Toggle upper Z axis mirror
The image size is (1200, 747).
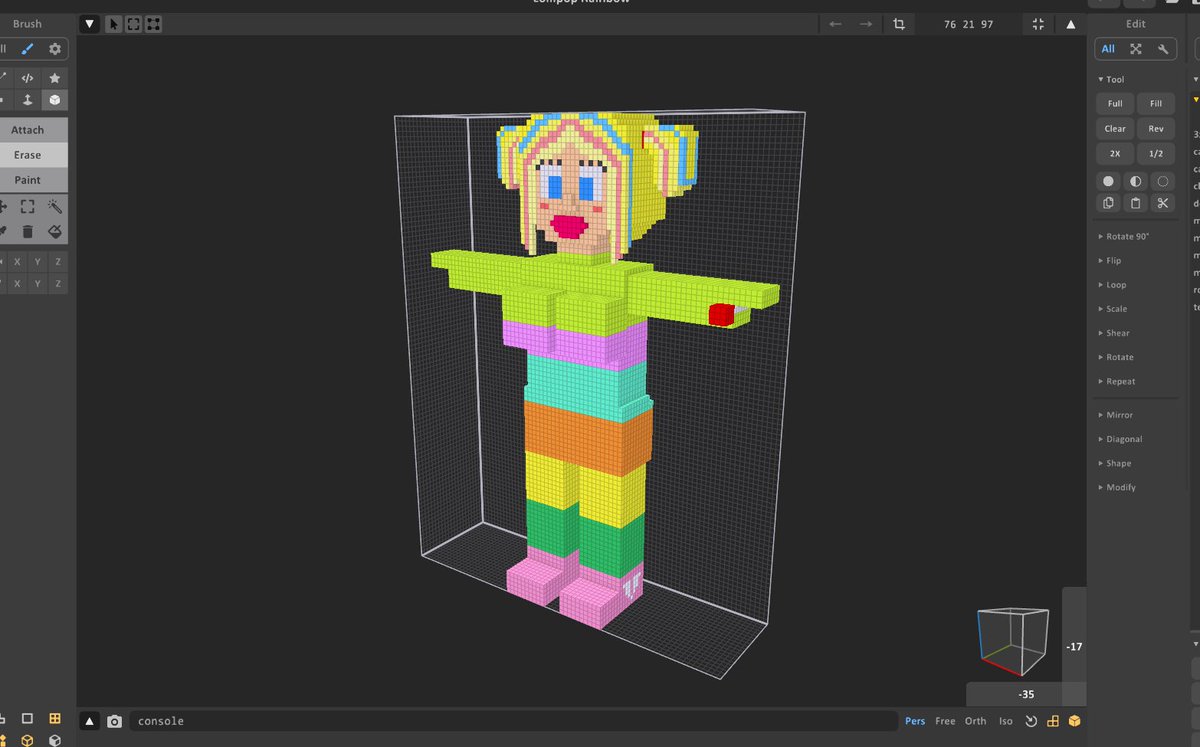58,261
